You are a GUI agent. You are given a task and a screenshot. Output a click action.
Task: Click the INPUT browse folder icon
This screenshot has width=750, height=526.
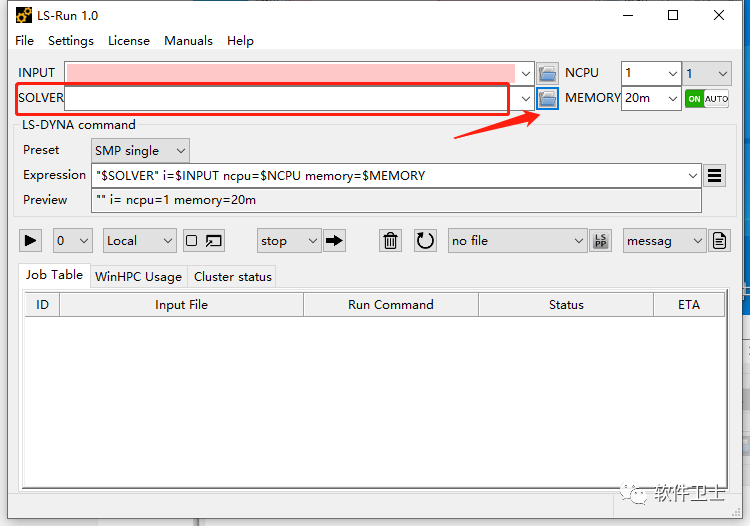point(547,74)
